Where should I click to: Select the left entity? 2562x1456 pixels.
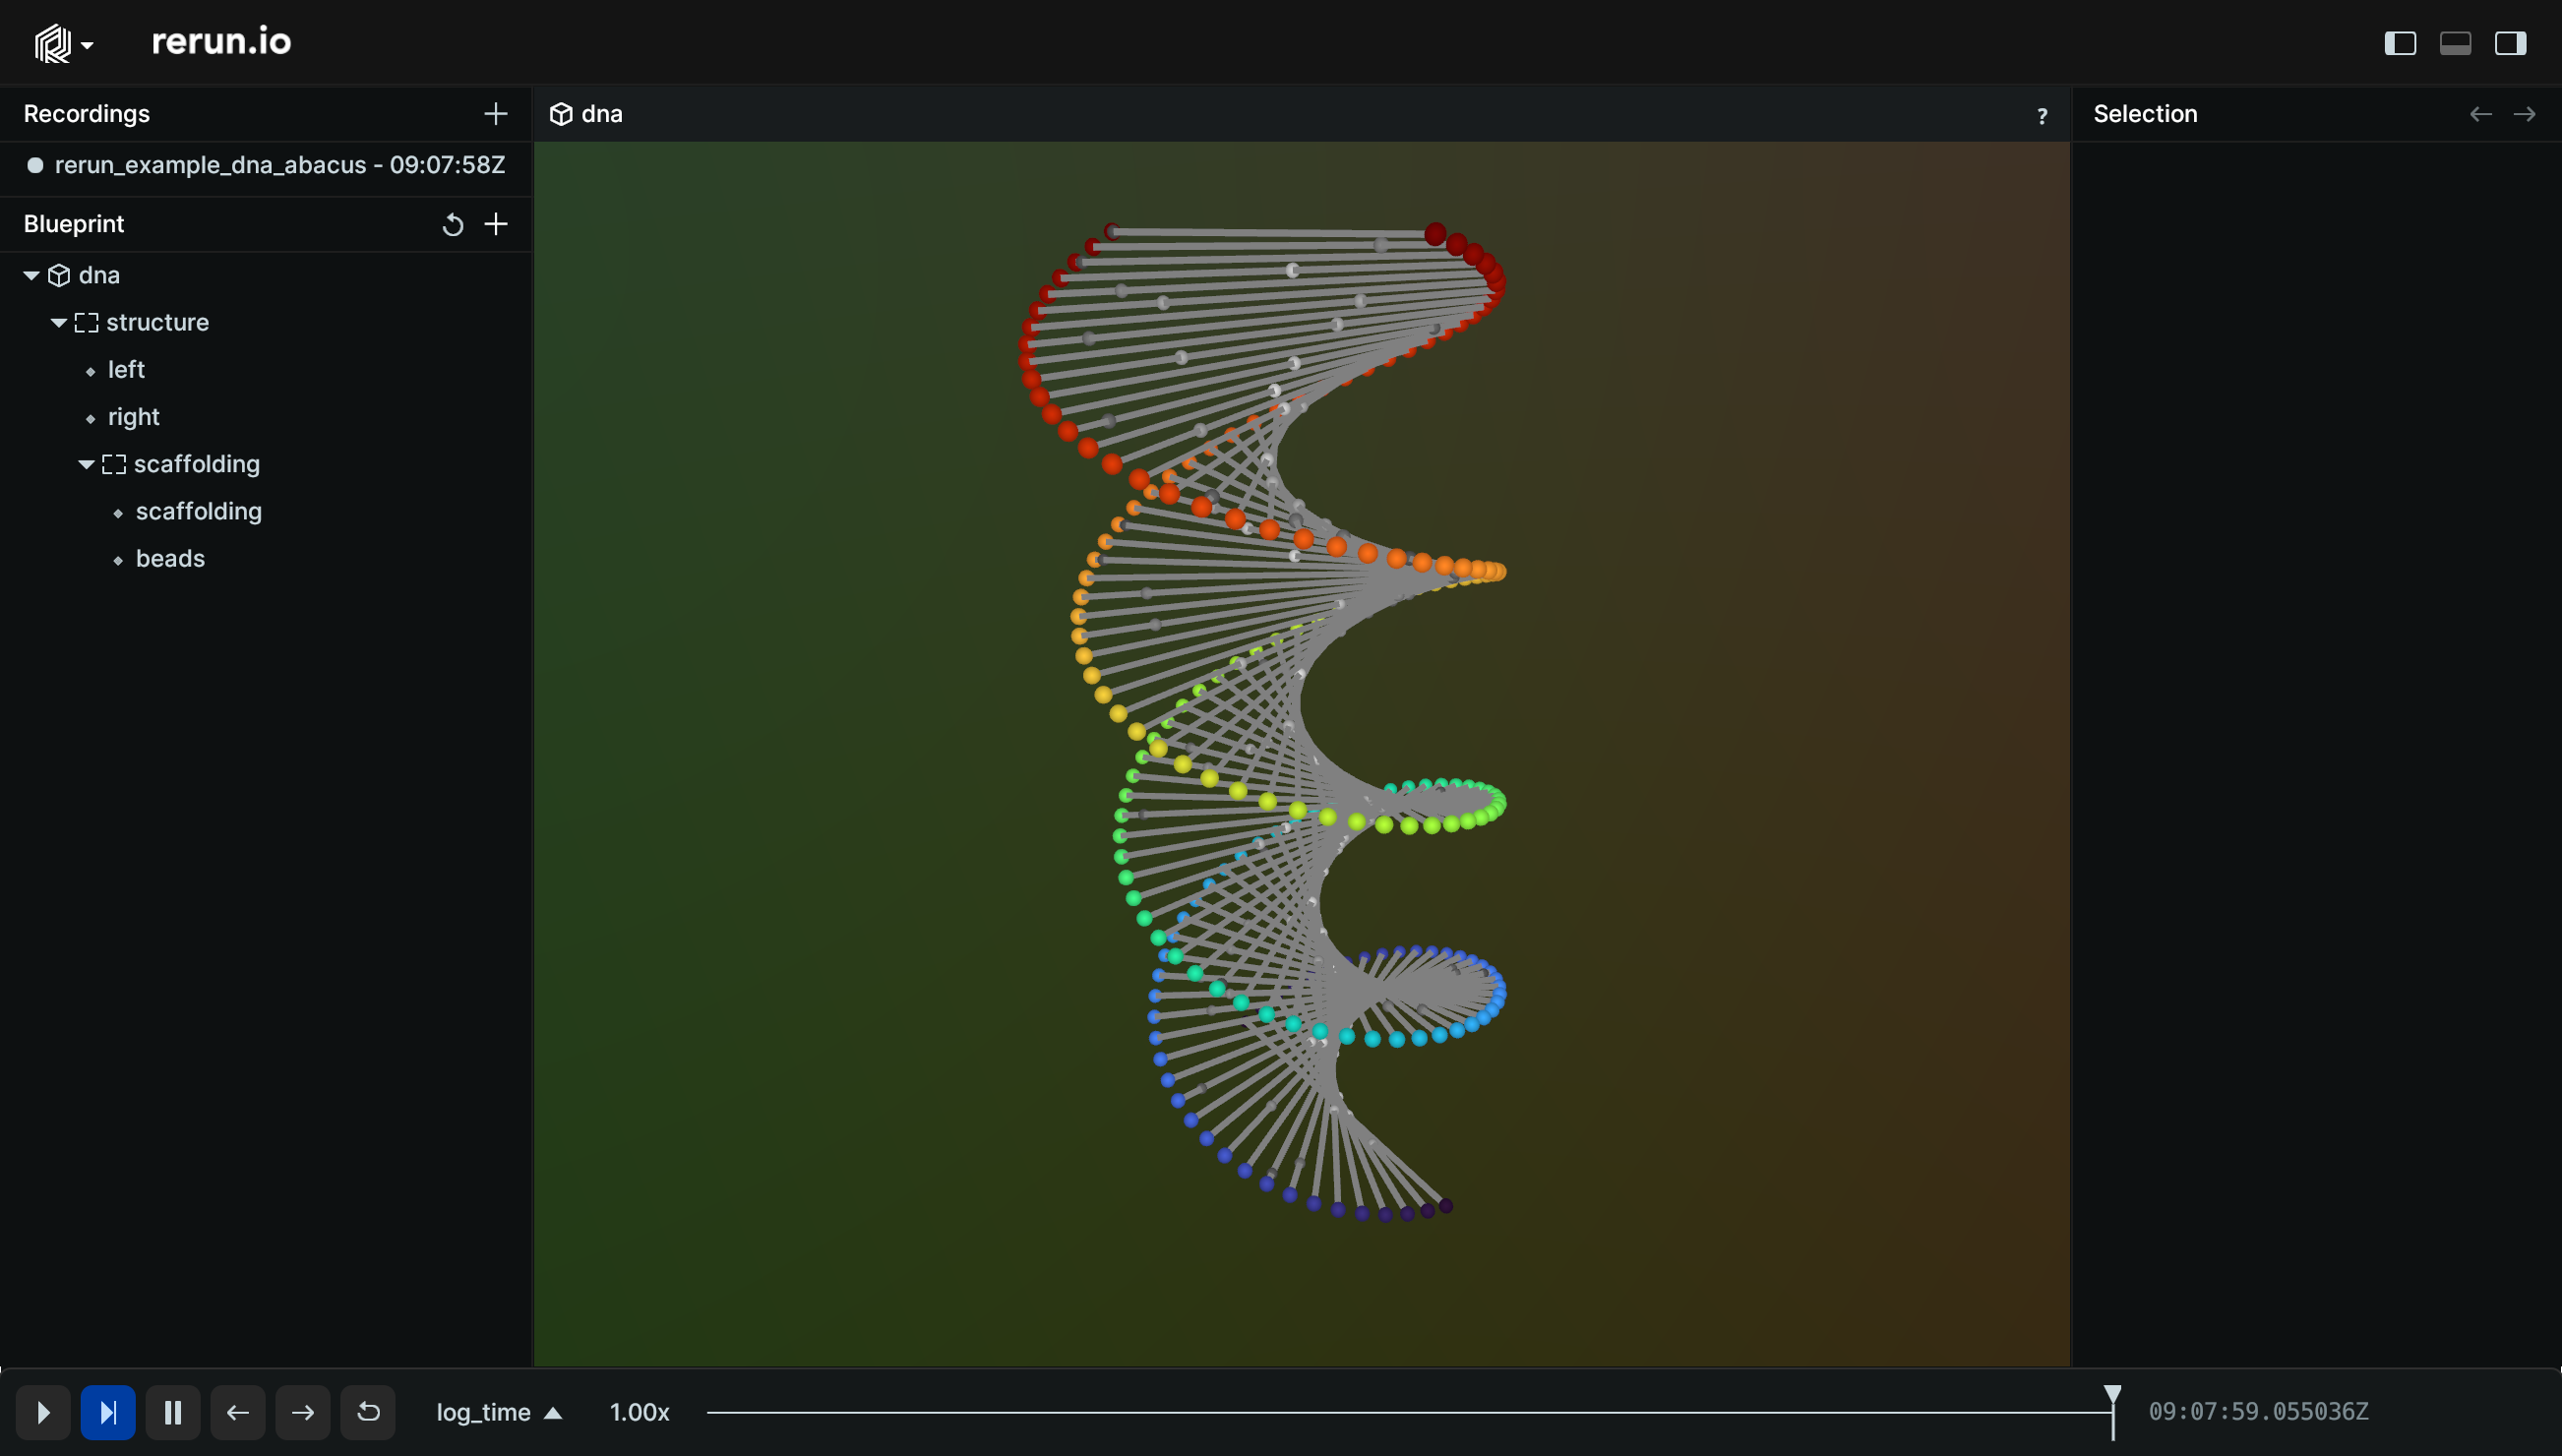(x=126, y=370)
